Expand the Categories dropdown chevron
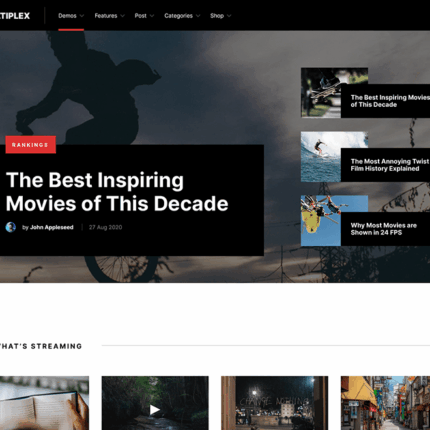Viewport: 430px width, 430px height. click(198, 16)
